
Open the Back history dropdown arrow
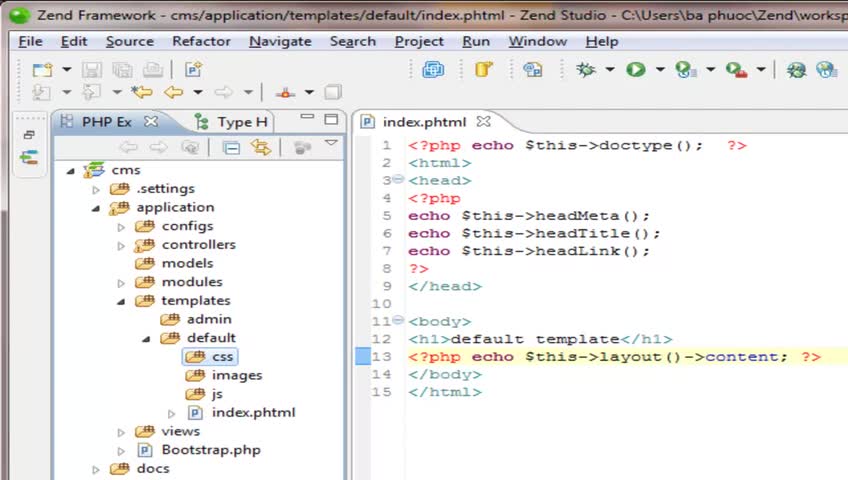point(198,92)
